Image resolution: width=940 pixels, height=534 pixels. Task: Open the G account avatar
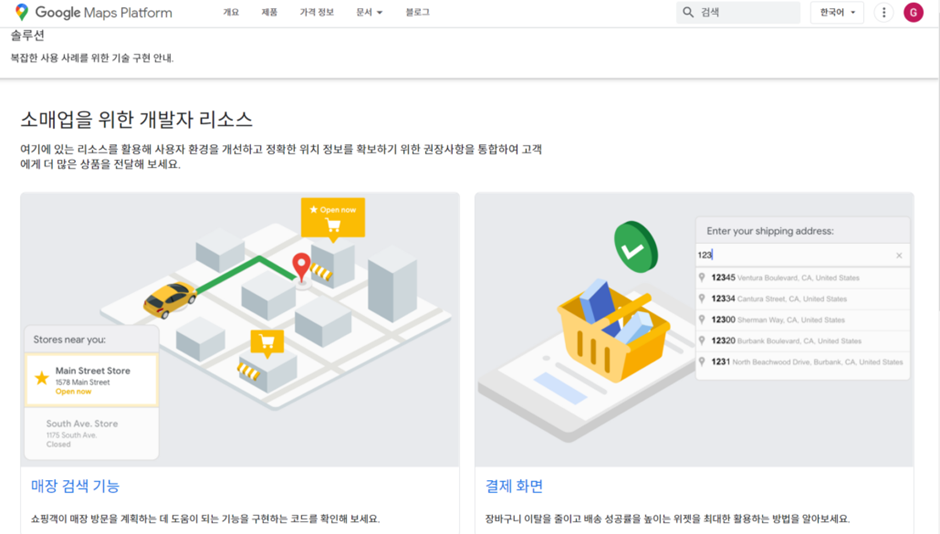click(913, 12)
